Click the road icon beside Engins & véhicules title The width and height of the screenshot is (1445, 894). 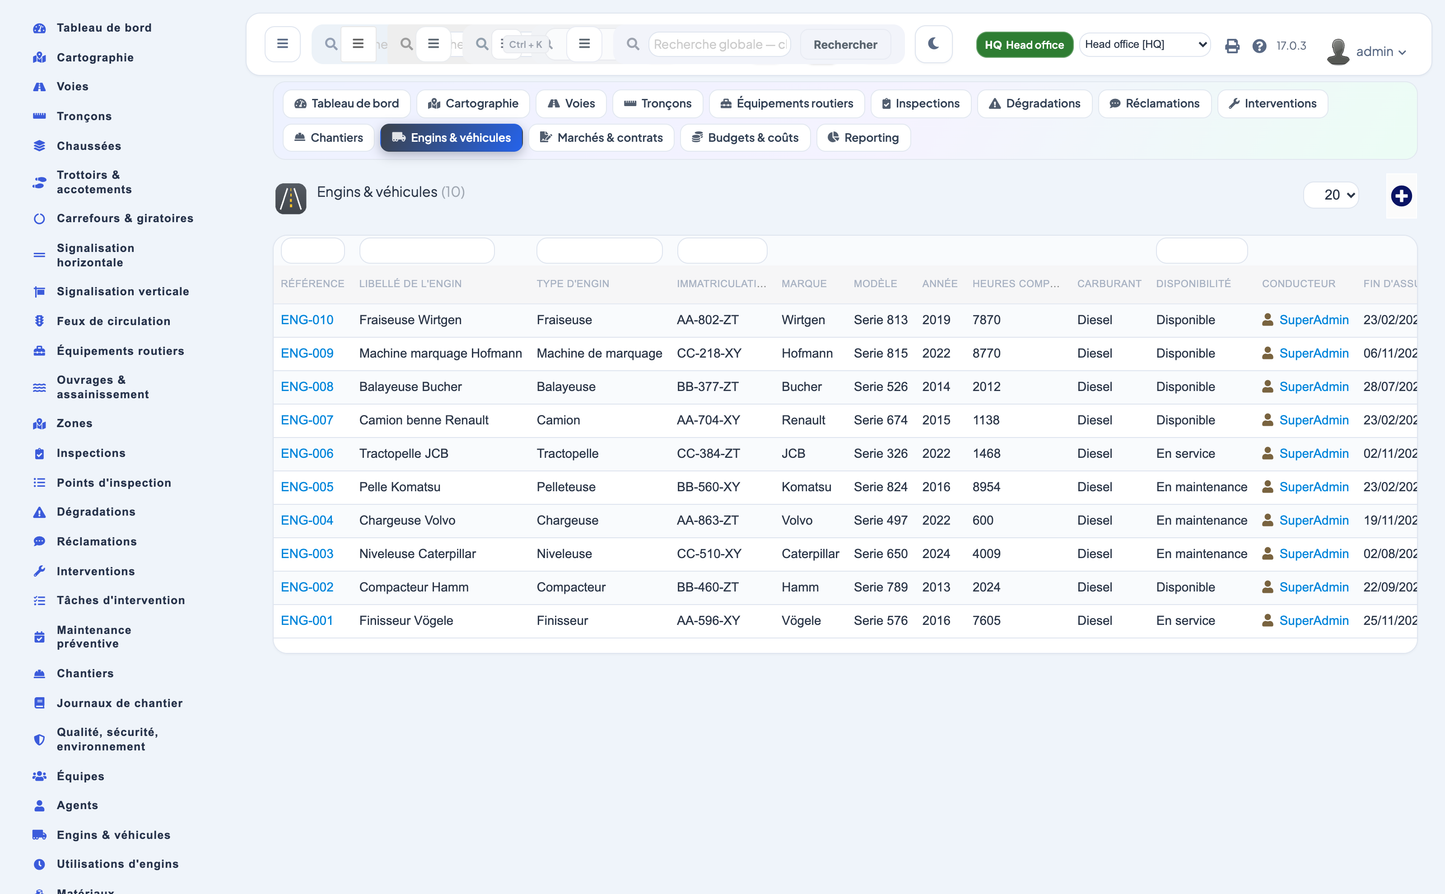[291, 199]
